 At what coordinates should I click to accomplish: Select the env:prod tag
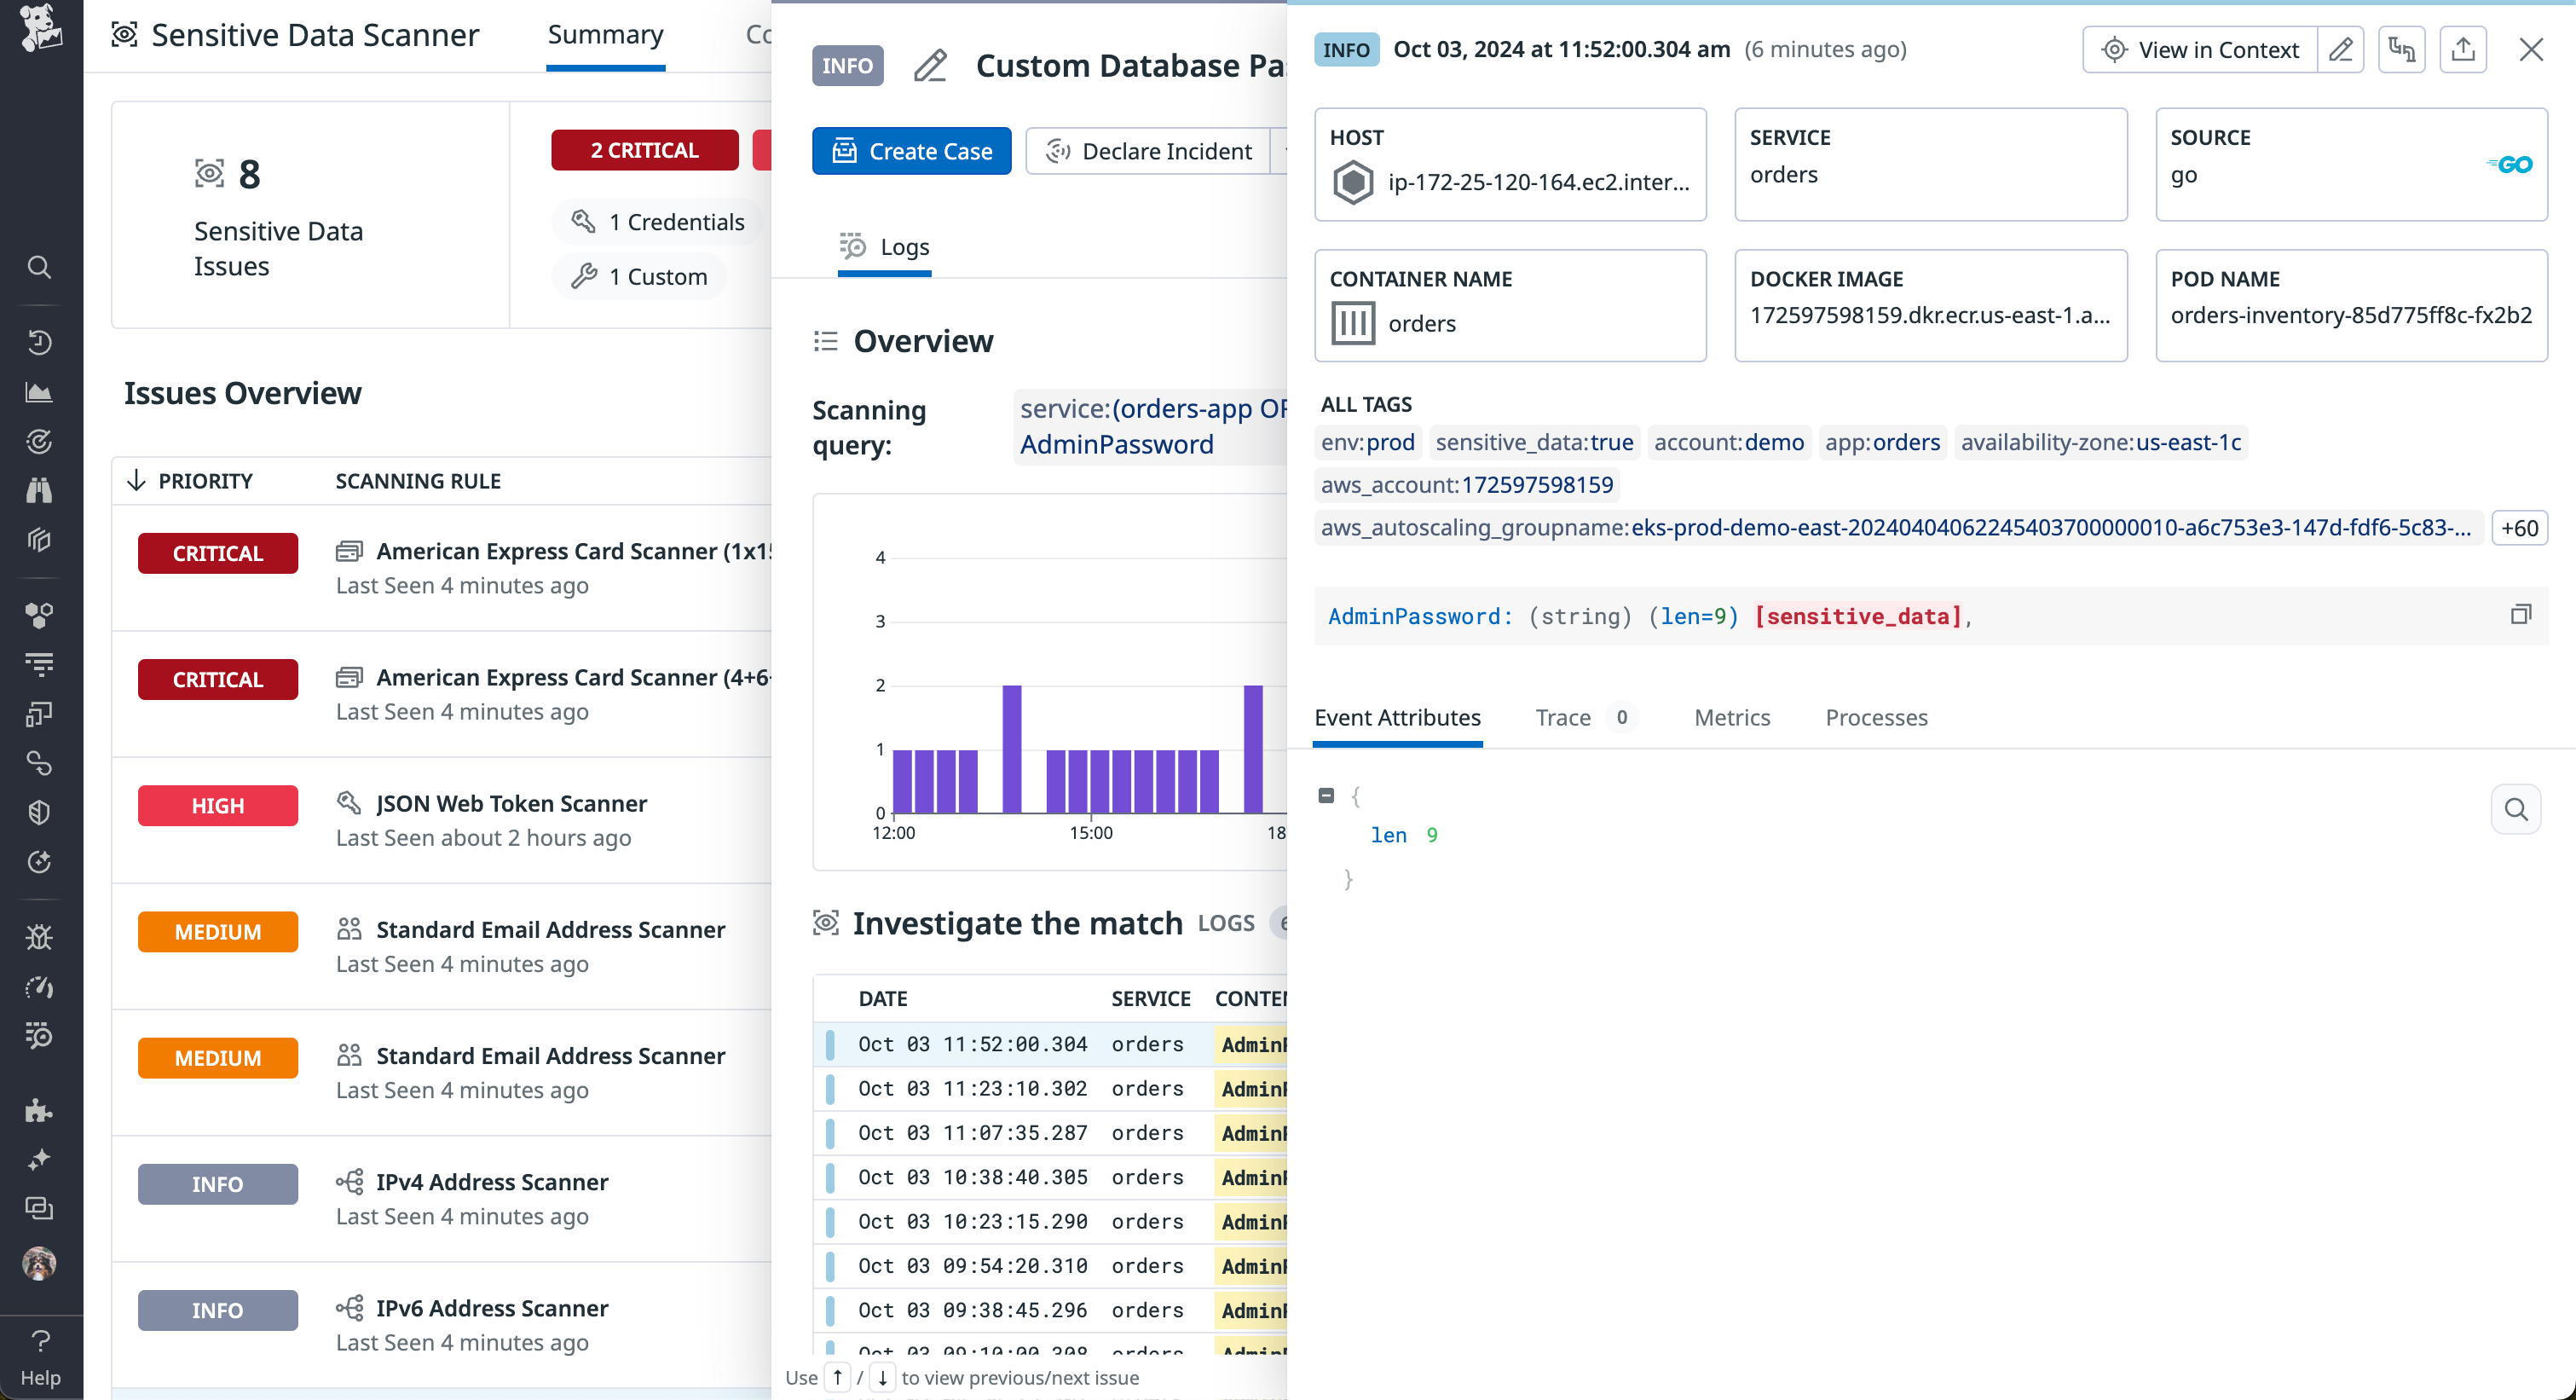click(x=1367, y=442)
